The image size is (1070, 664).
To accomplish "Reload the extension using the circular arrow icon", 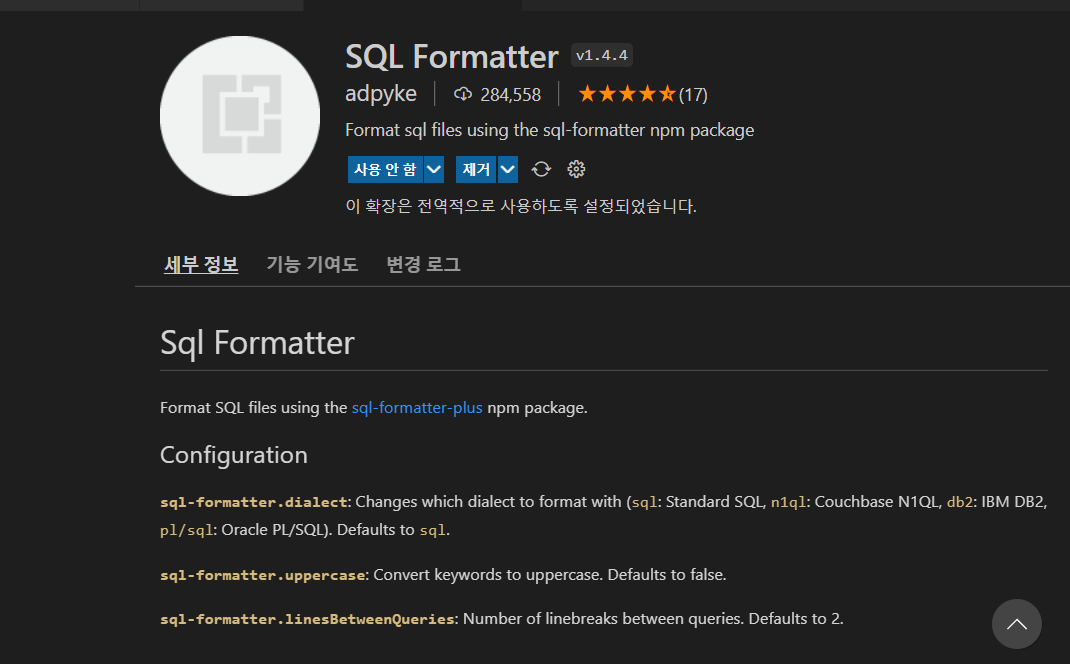I will (541, 169).
